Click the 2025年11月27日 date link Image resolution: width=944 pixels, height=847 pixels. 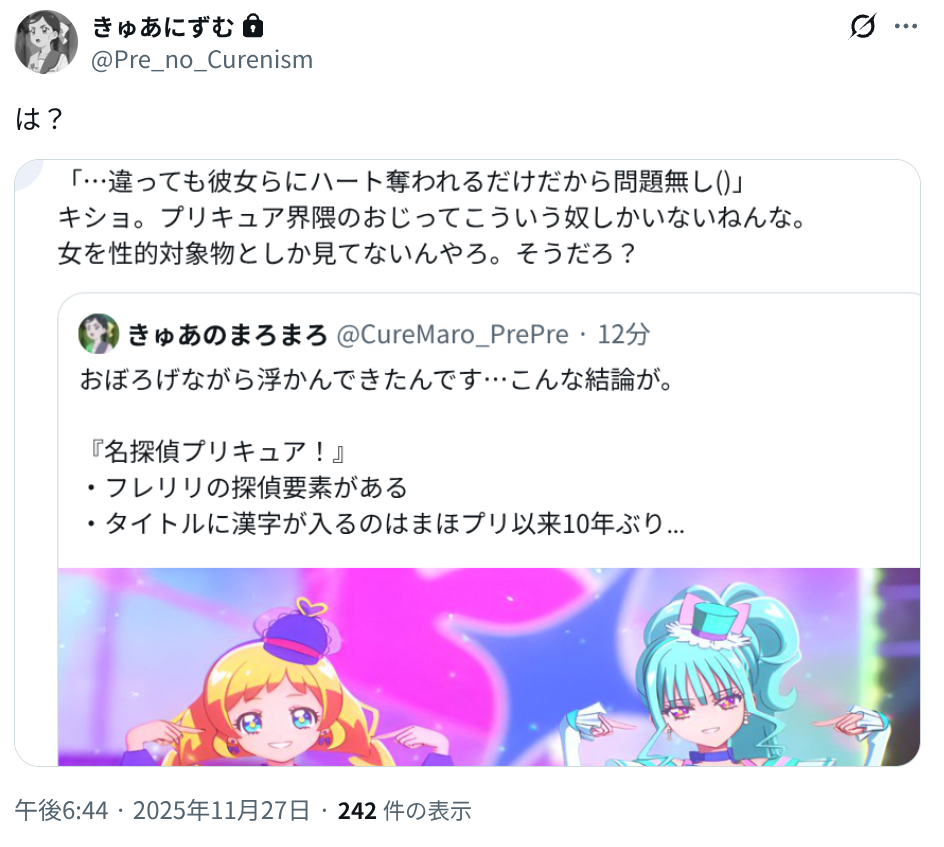point(221,811)
